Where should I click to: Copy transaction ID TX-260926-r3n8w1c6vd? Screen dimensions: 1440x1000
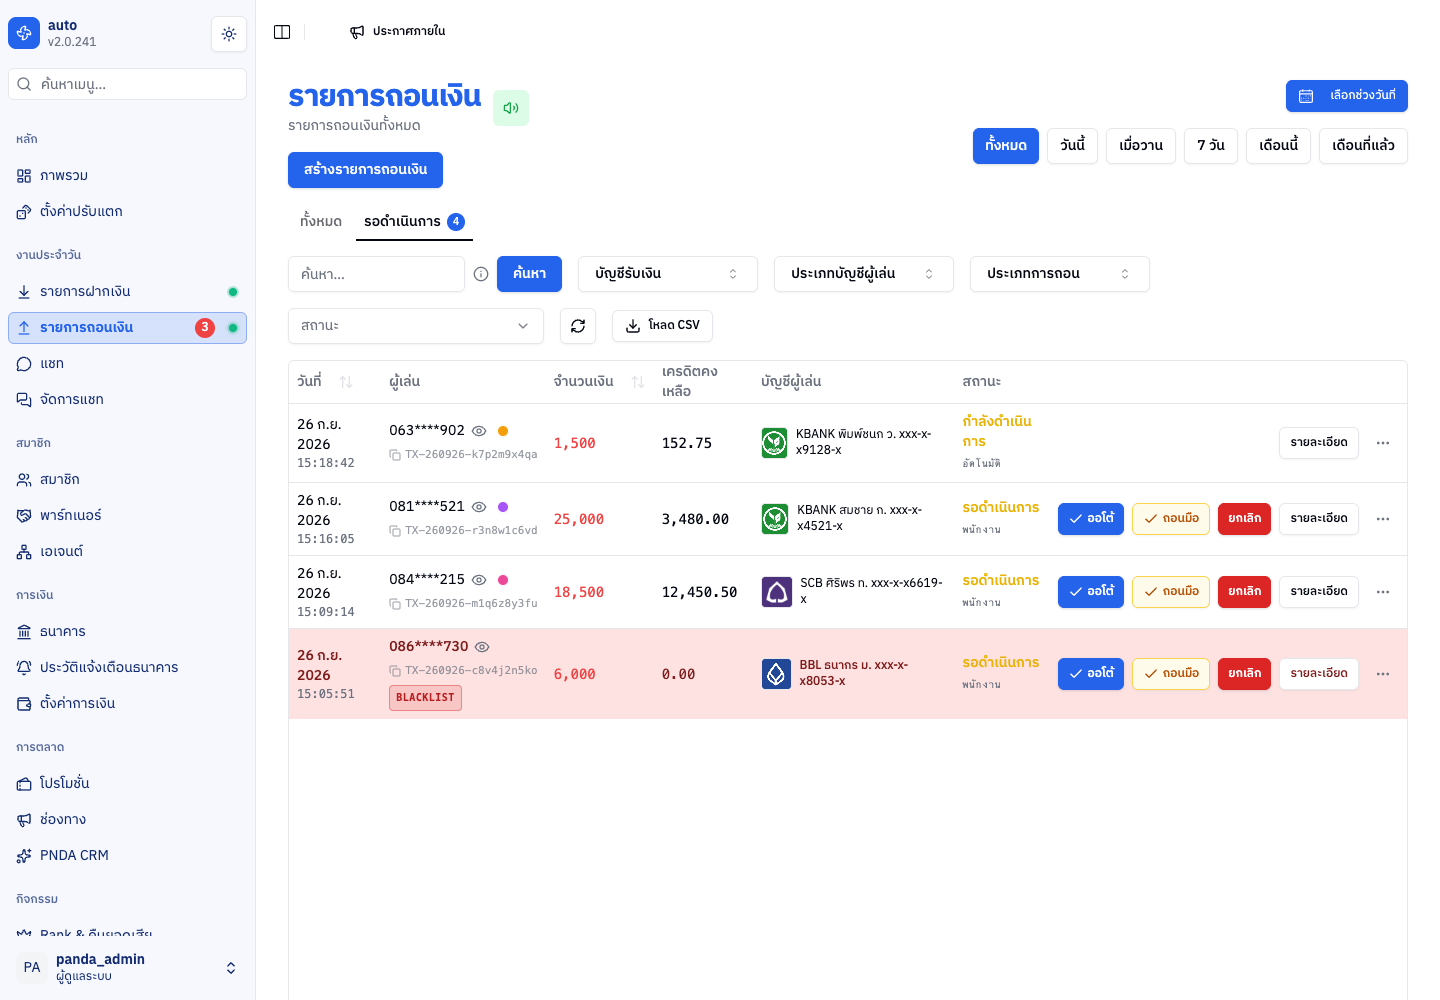point(395,531)
